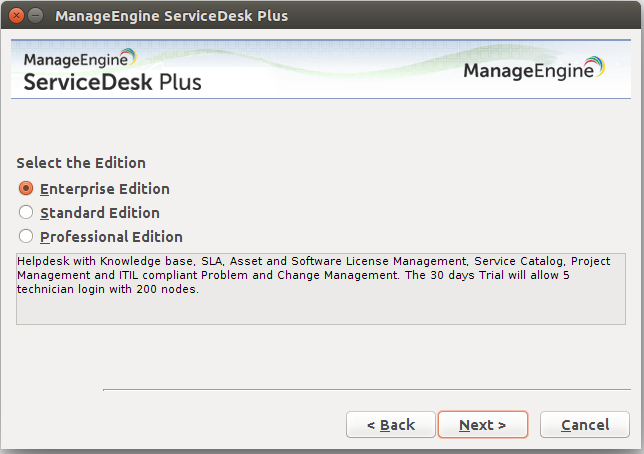Image resolution: width=644 pixels, height=454 pixels.
Task: Pick the Professional Edition radio button
Action: [26, 237]
